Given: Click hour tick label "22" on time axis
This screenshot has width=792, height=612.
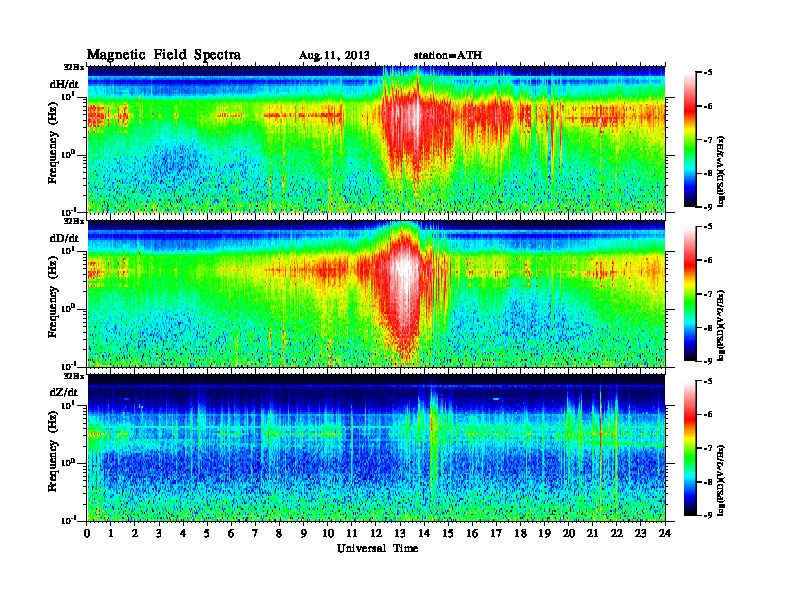Looking at the screenshot, I should click(616, 533).
